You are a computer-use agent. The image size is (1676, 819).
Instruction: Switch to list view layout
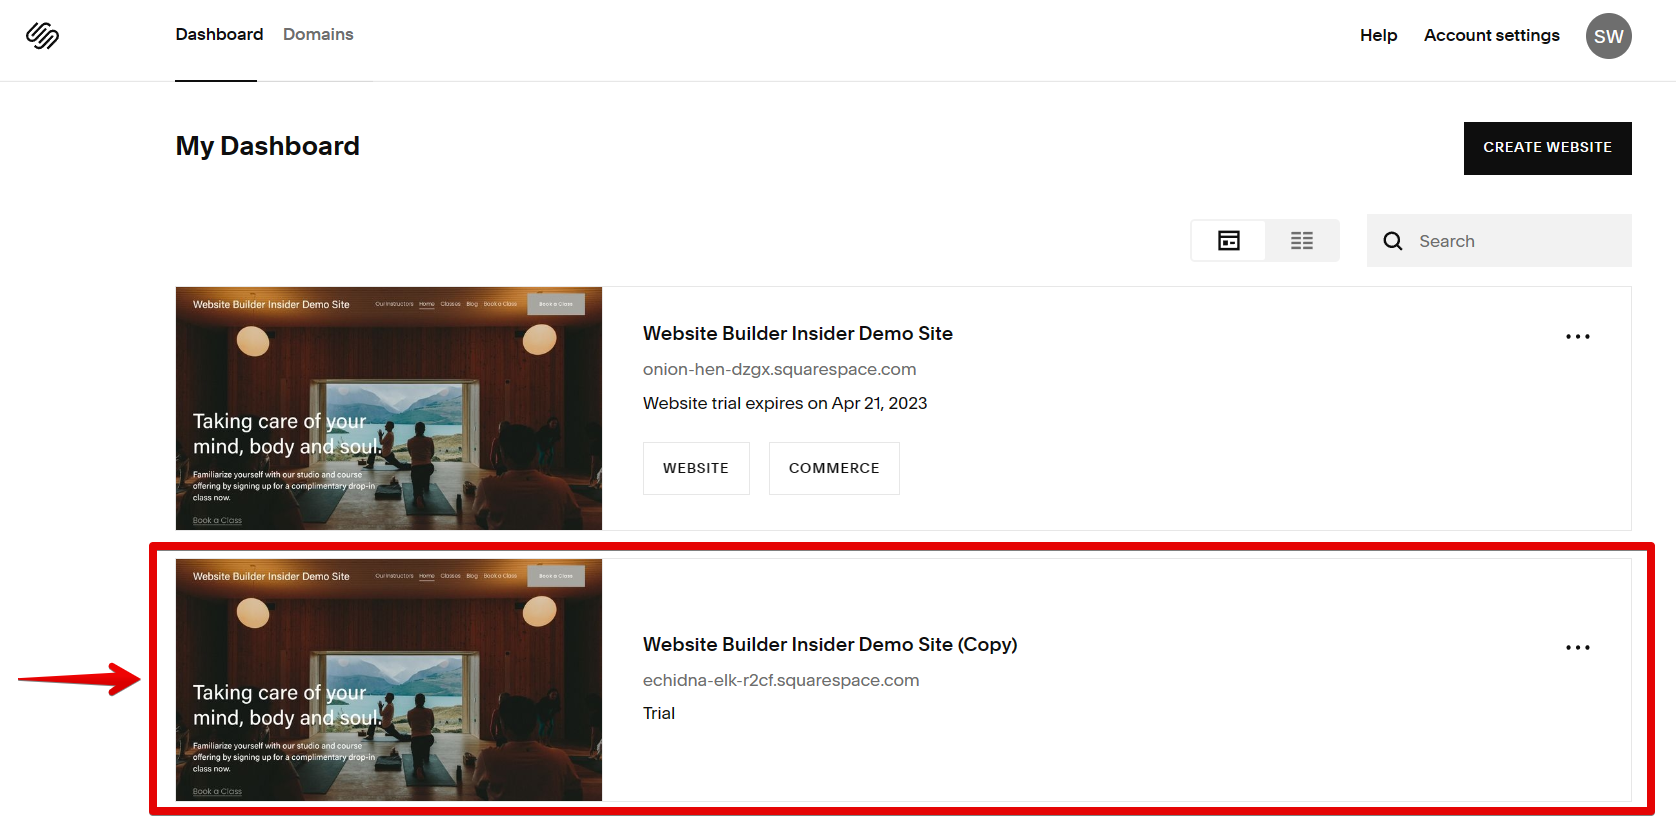coord(1301,241)
